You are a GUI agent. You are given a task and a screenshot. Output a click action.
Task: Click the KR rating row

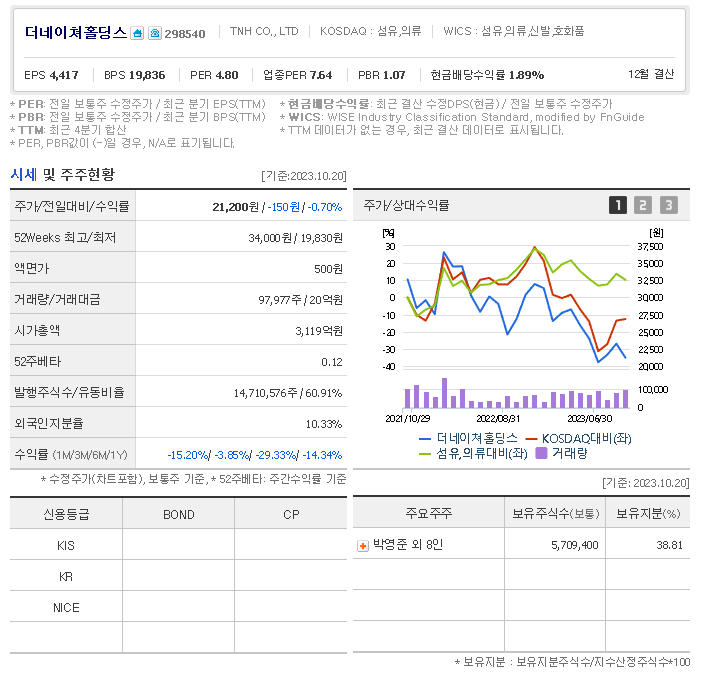click(x=178, y=576)
